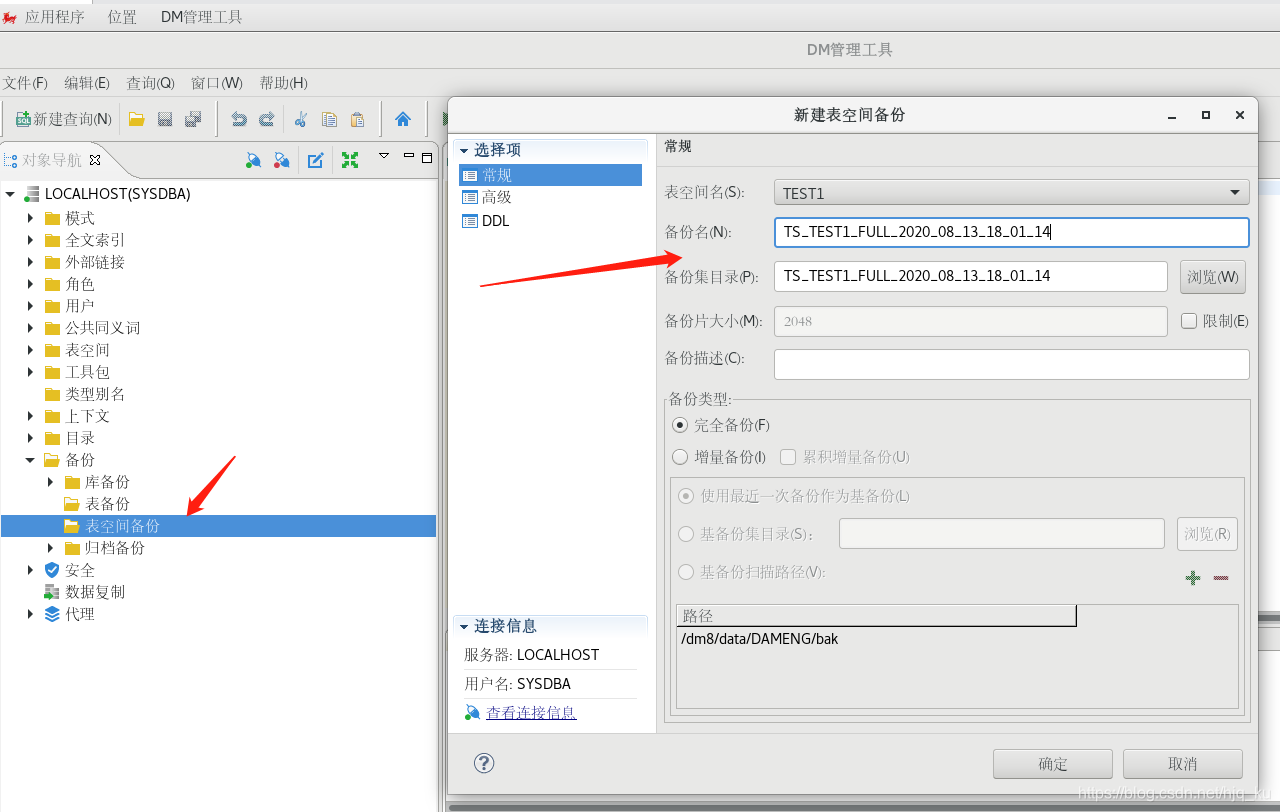Screen dimensions: 1280x812
Task: Open the navigator view menu triangle
Action: (384, 156)
